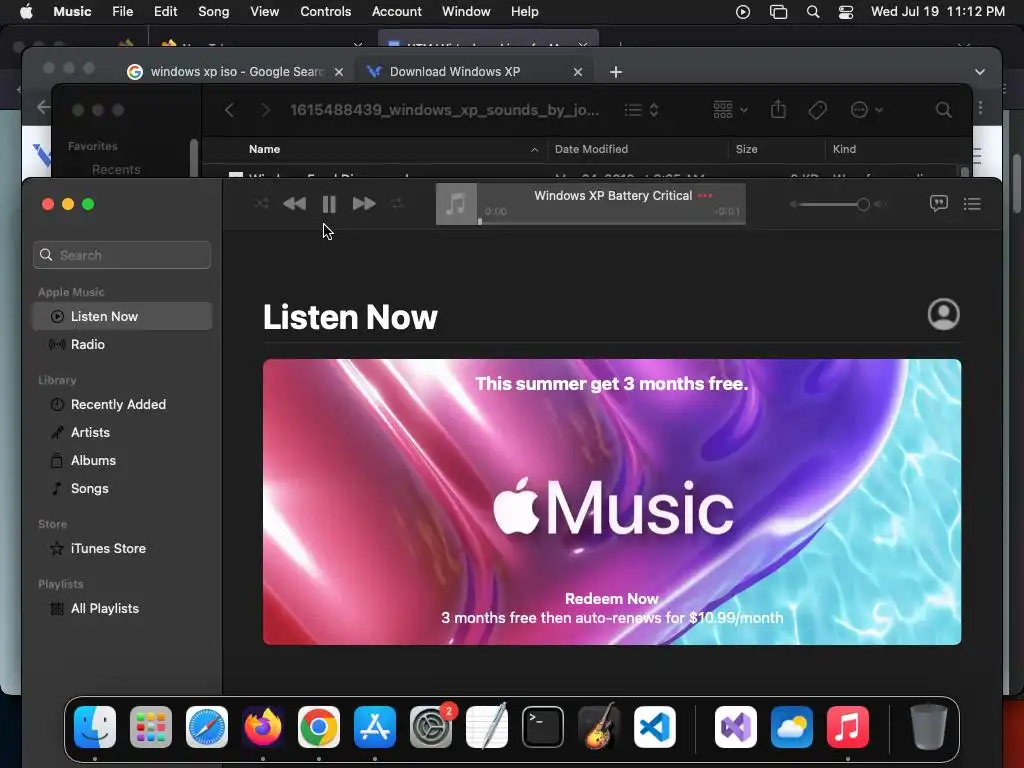Open All Playlists in sidebar
This screenshot has width=1024, height=768.
tap(122, 609)
